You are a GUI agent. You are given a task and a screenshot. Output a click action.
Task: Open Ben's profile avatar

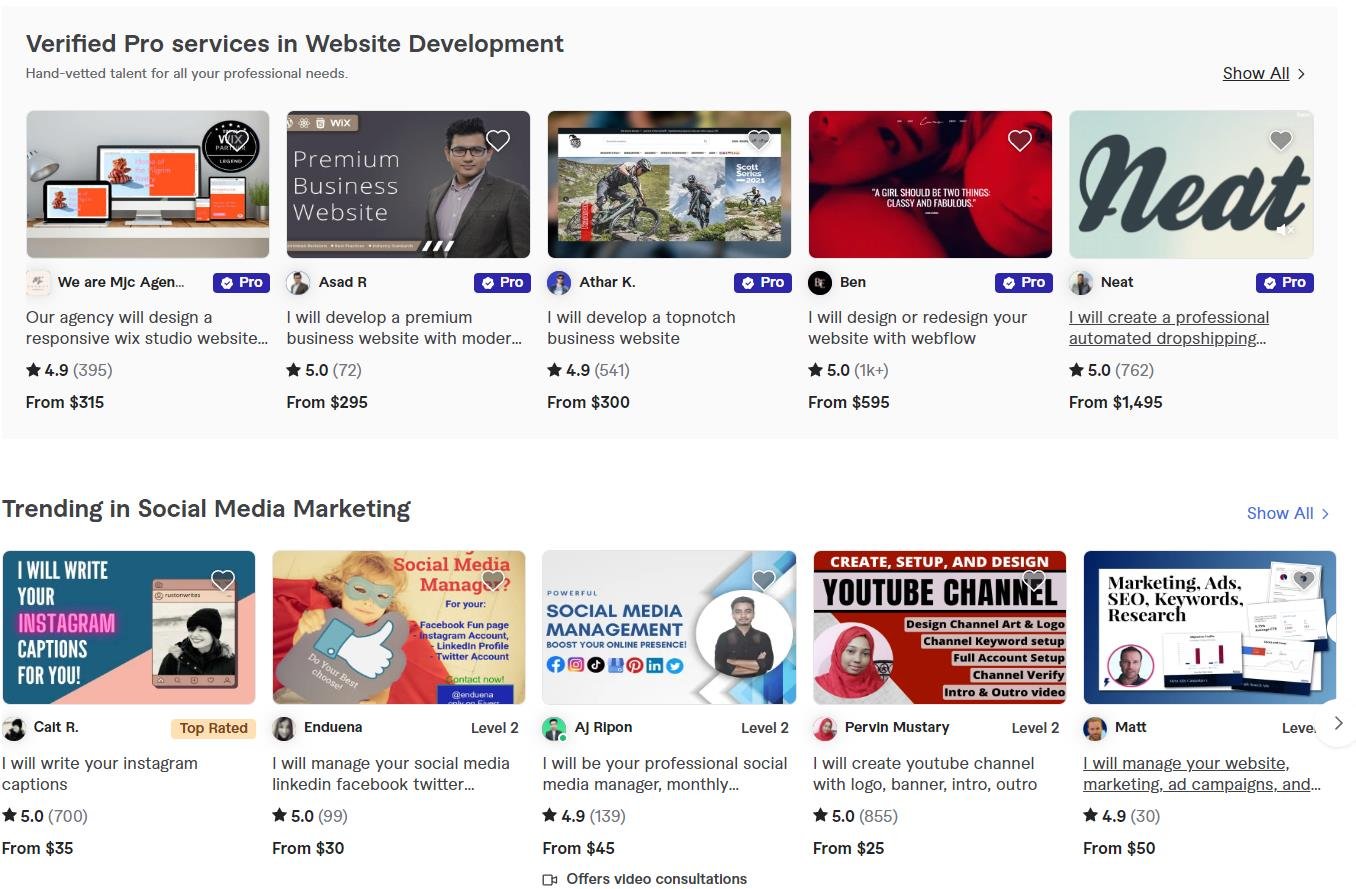820,283
